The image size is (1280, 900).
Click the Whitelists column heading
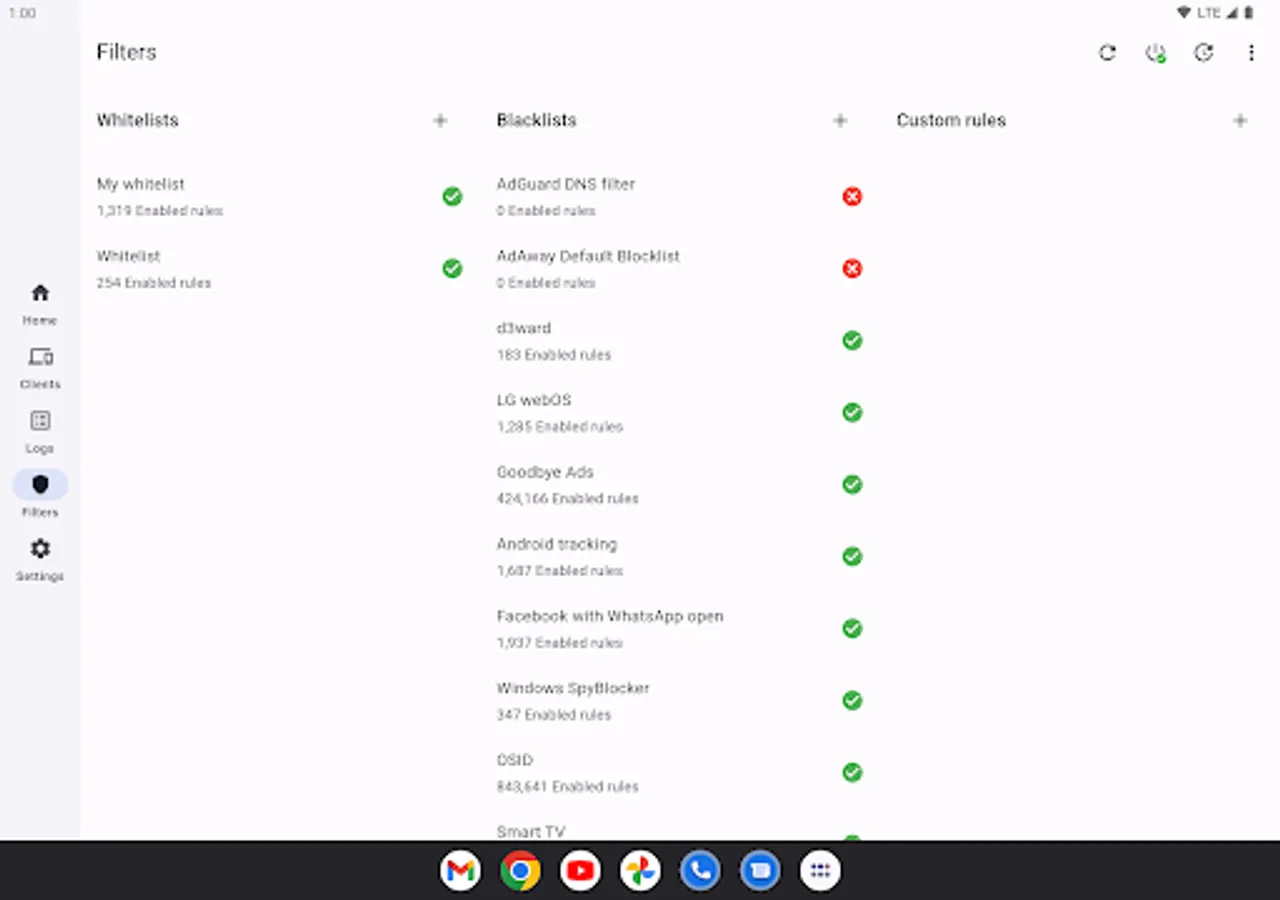pos(138,120)
